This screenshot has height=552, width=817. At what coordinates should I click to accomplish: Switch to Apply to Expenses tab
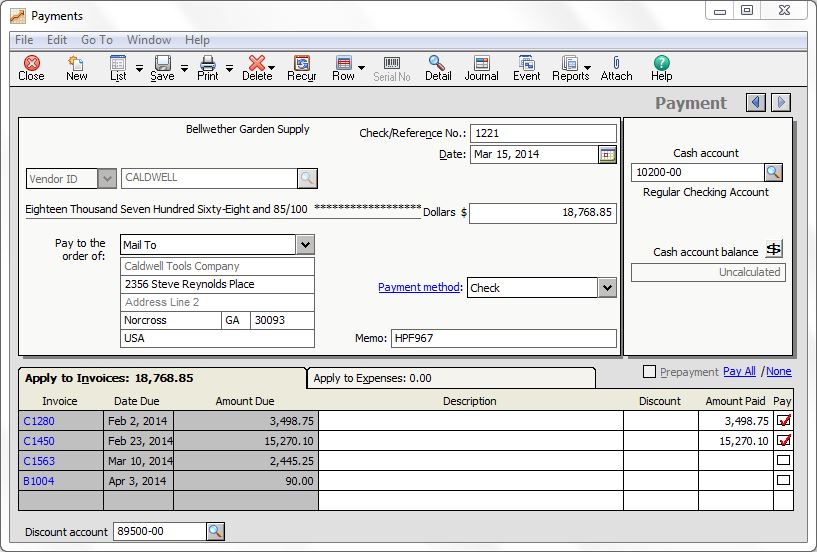pyautogui.click(x=450, y=378)
